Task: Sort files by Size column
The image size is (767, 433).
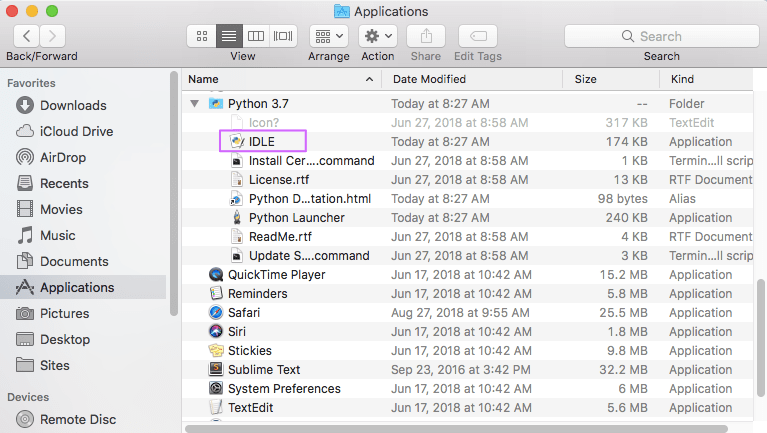Action: 586,79
